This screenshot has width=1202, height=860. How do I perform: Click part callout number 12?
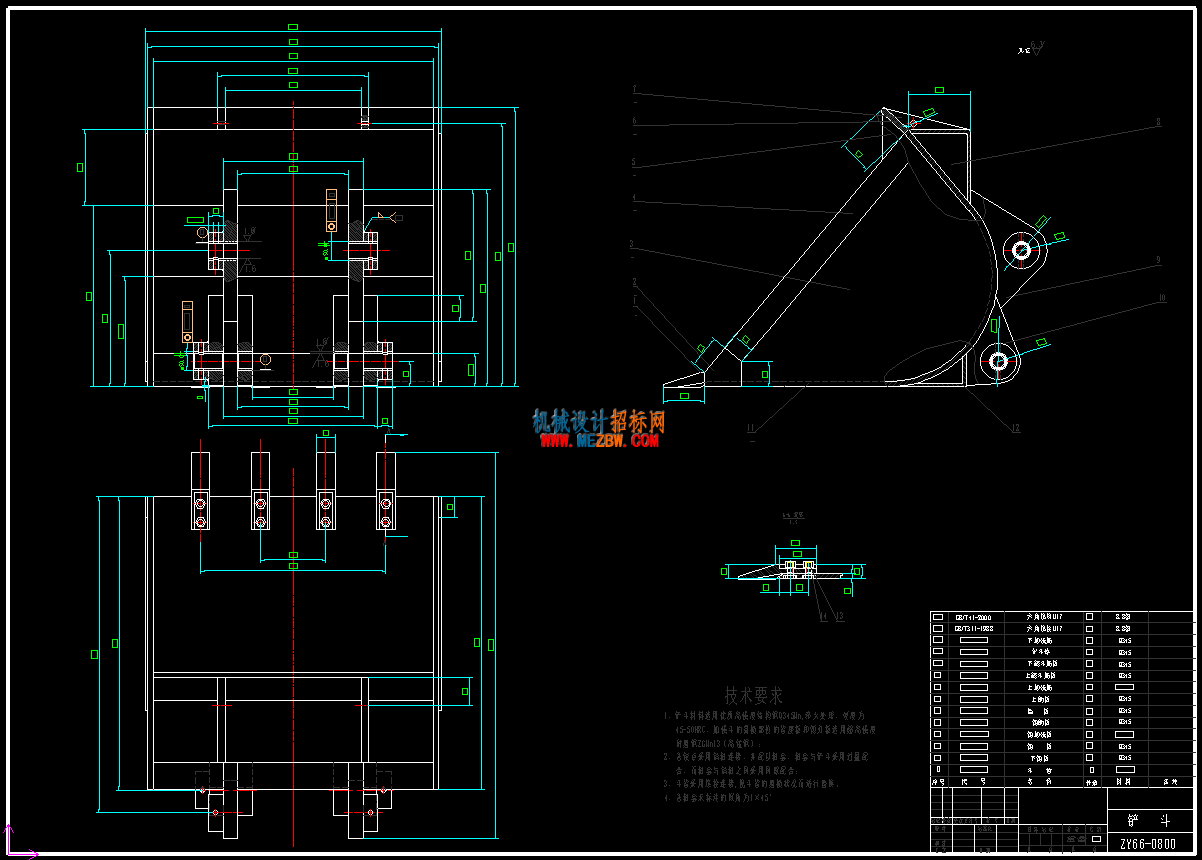1015,428
